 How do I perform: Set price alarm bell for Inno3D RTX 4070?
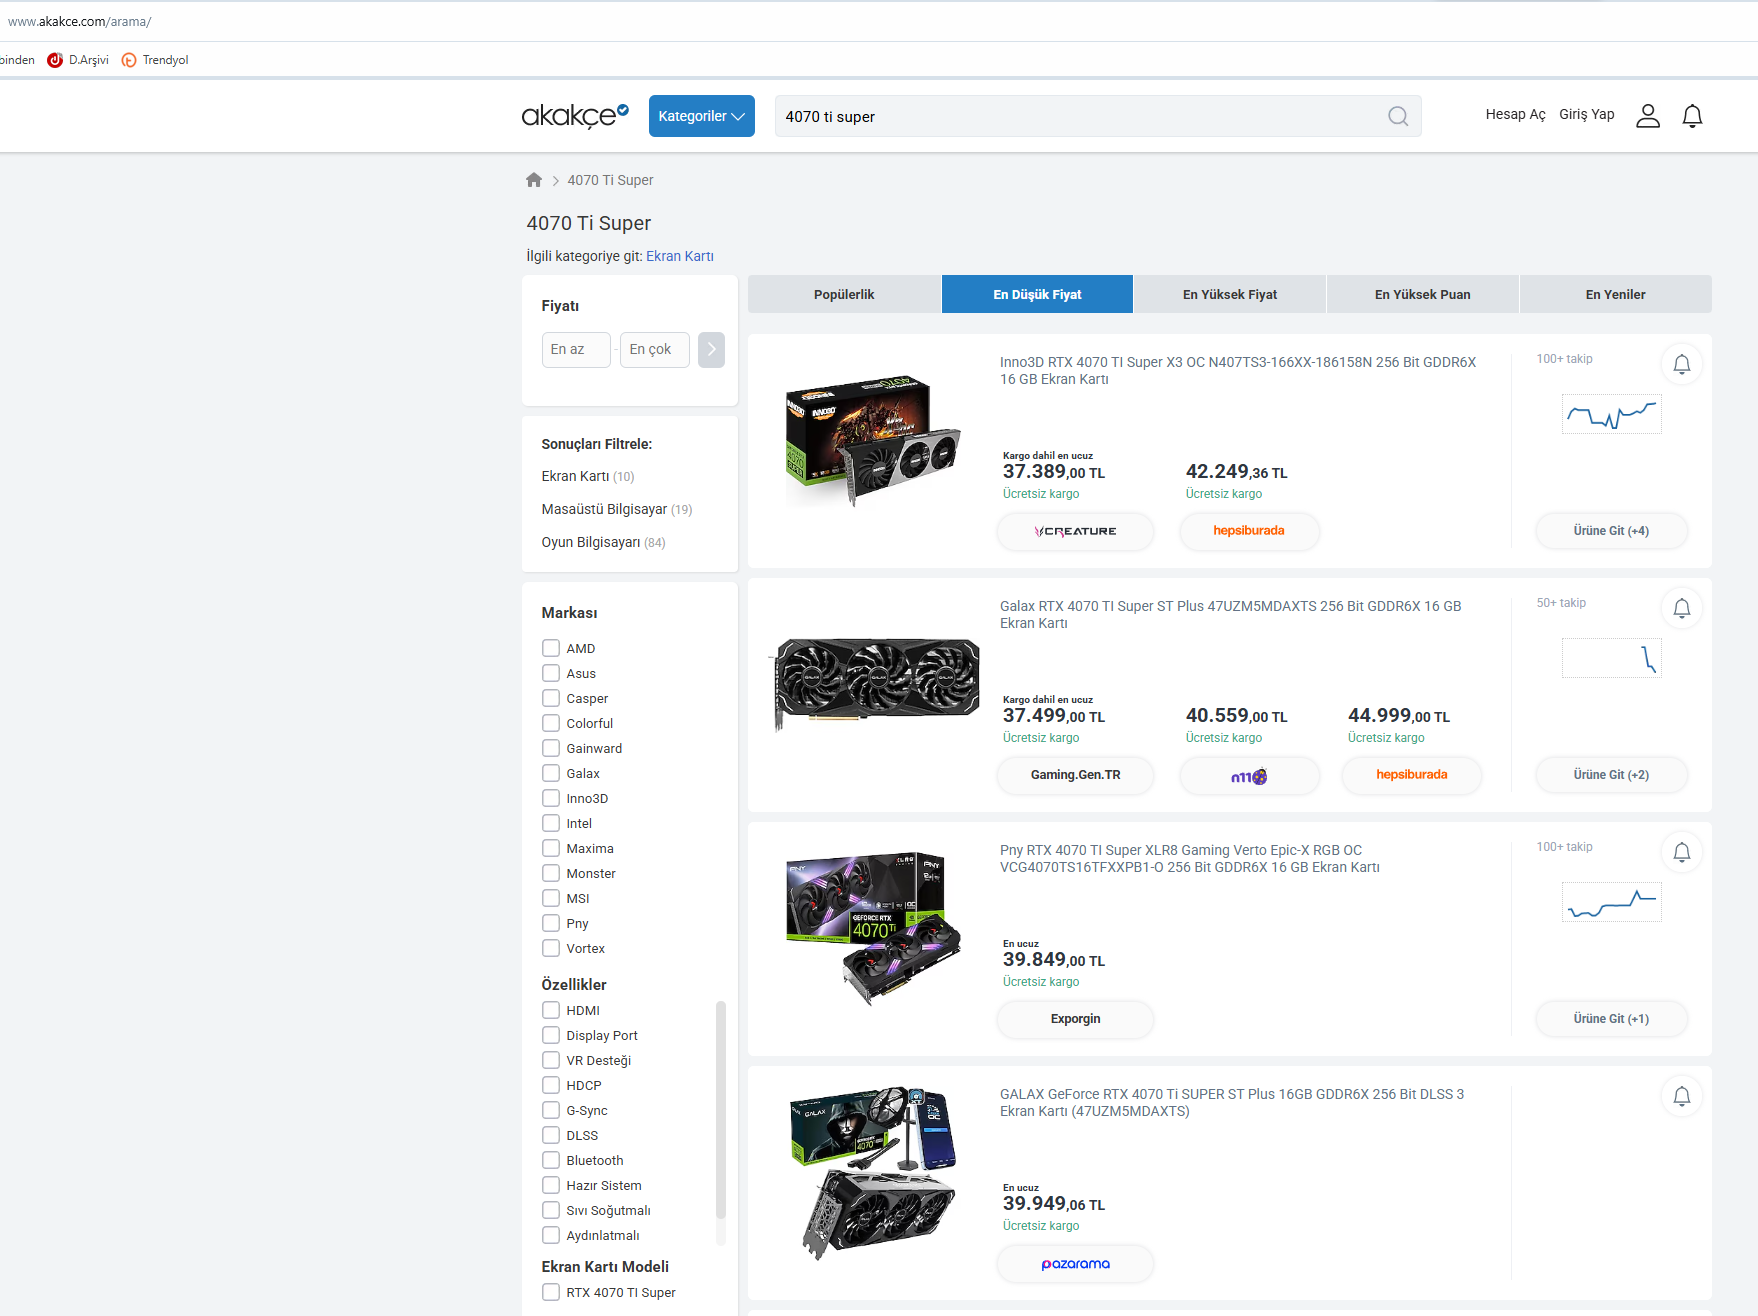(1682, 364)
